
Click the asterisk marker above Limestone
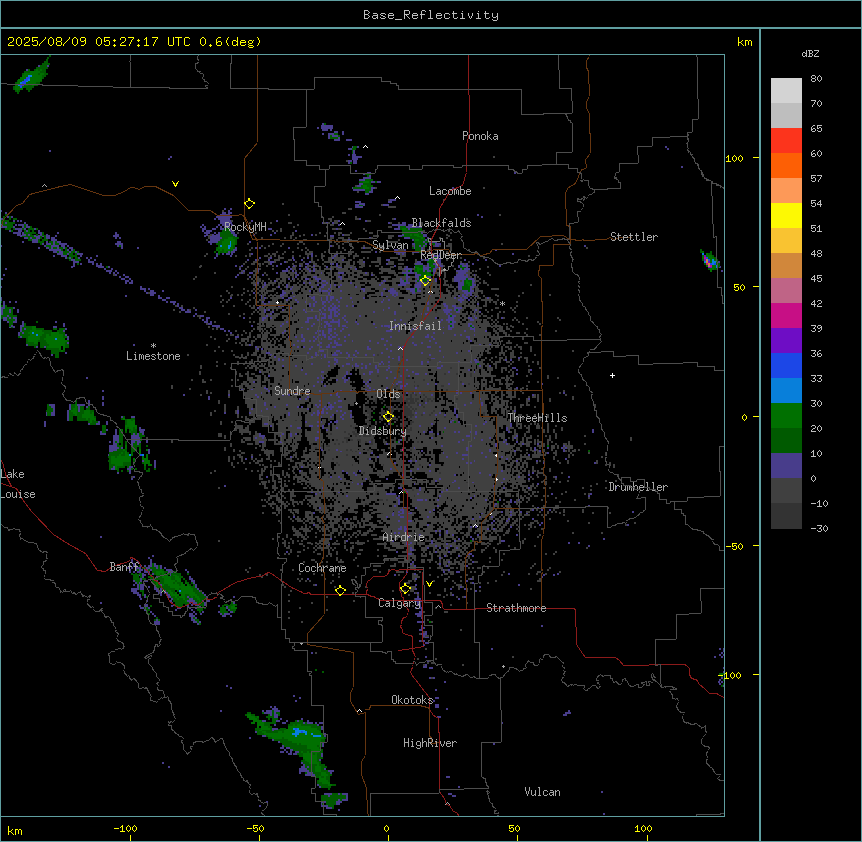click(x=153, y=346)
